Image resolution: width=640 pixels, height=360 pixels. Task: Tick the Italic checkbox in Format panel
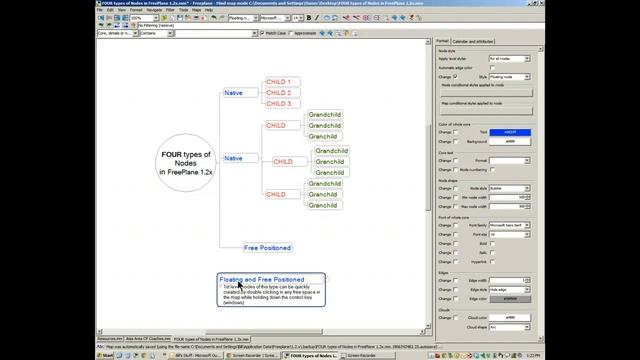(492, 253)
